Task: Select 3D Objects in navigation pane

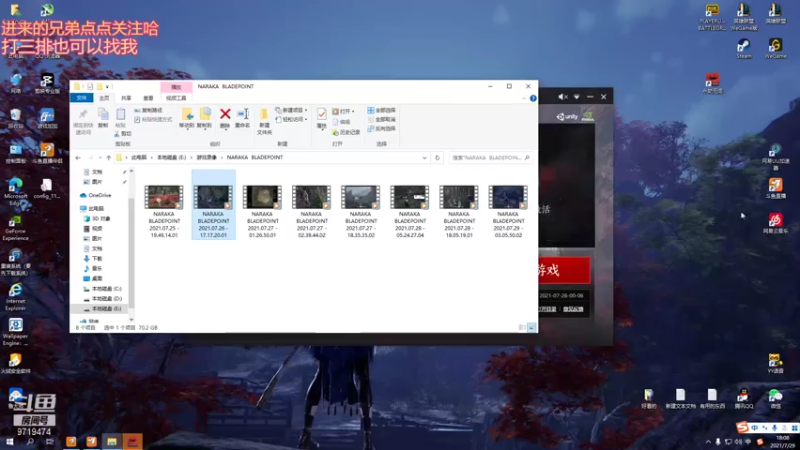Action: coord(97,219)
